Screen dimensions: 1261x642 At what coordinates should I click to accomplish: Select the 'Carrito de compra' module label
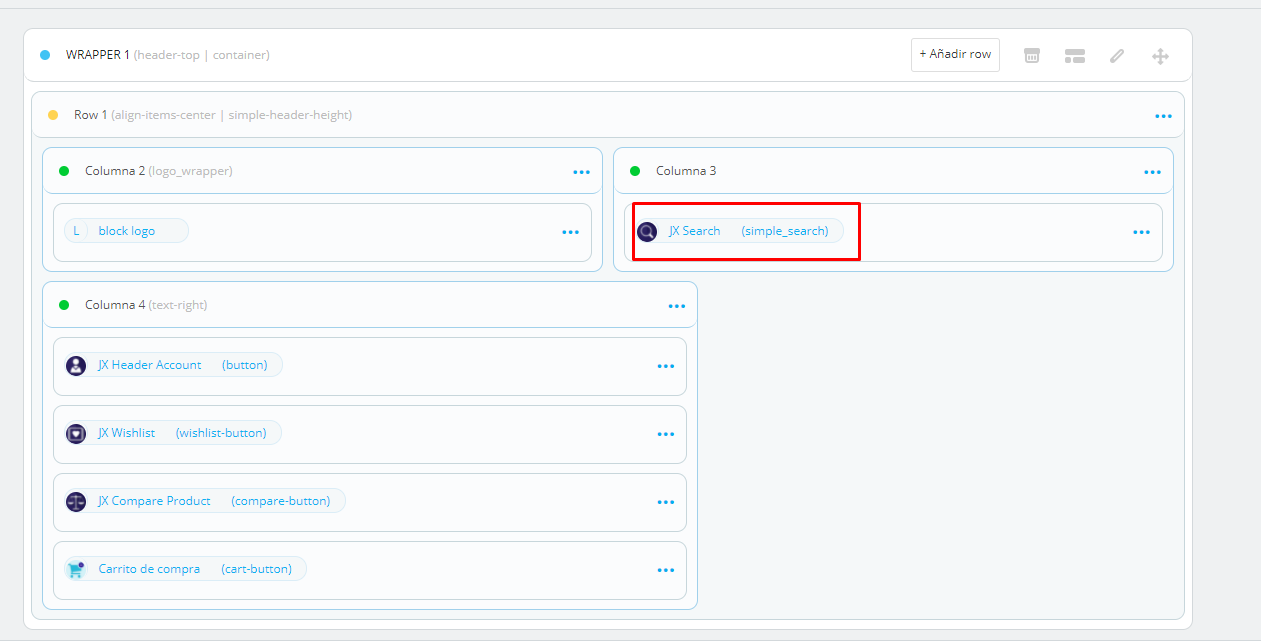click(x=149, y=569)
